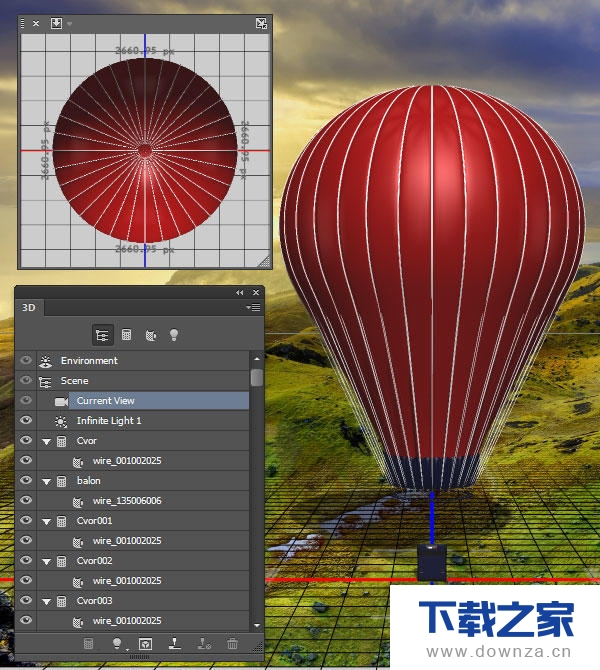
Task: Click the trash Delete icon in 3D panel
Action: 232,643
